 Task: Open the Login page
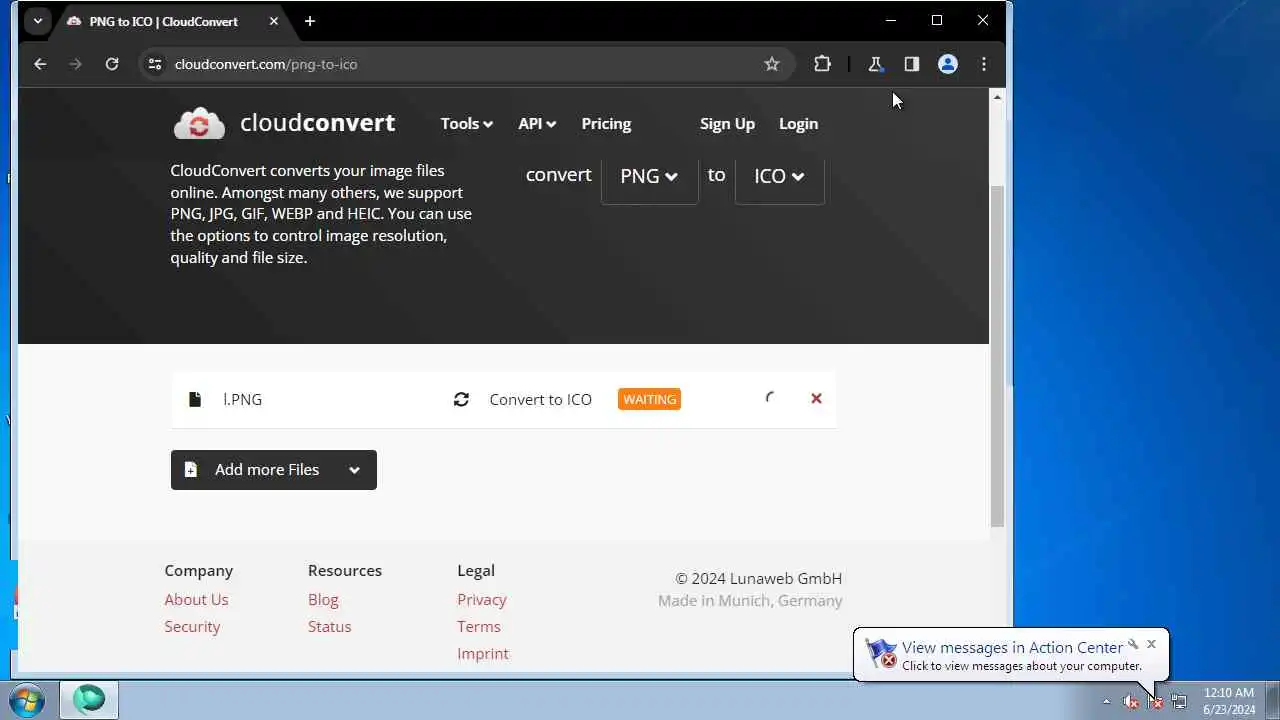pos(798,124)
